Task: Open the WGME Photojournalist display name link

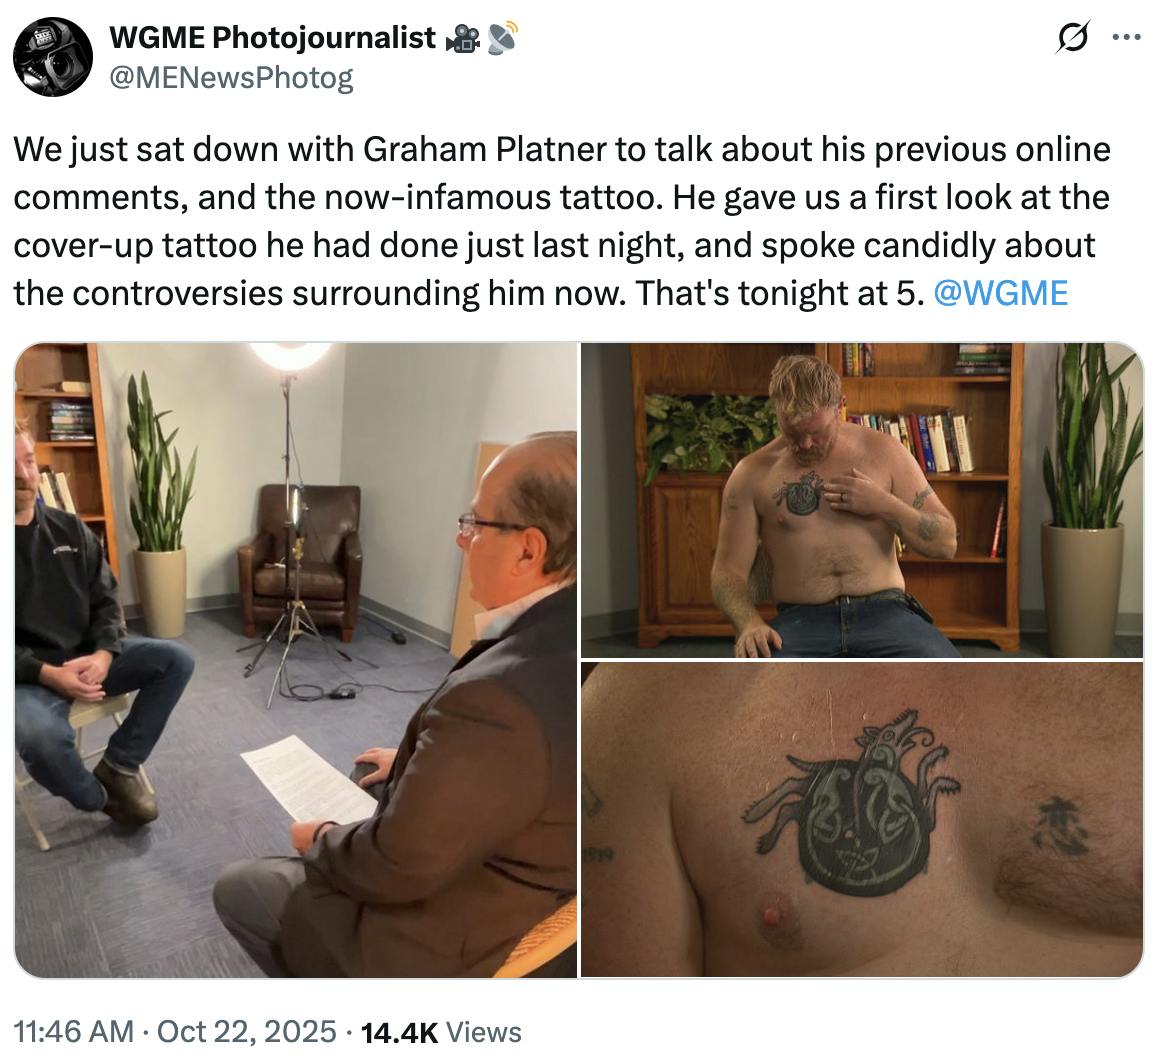Action: click(272, 38)
